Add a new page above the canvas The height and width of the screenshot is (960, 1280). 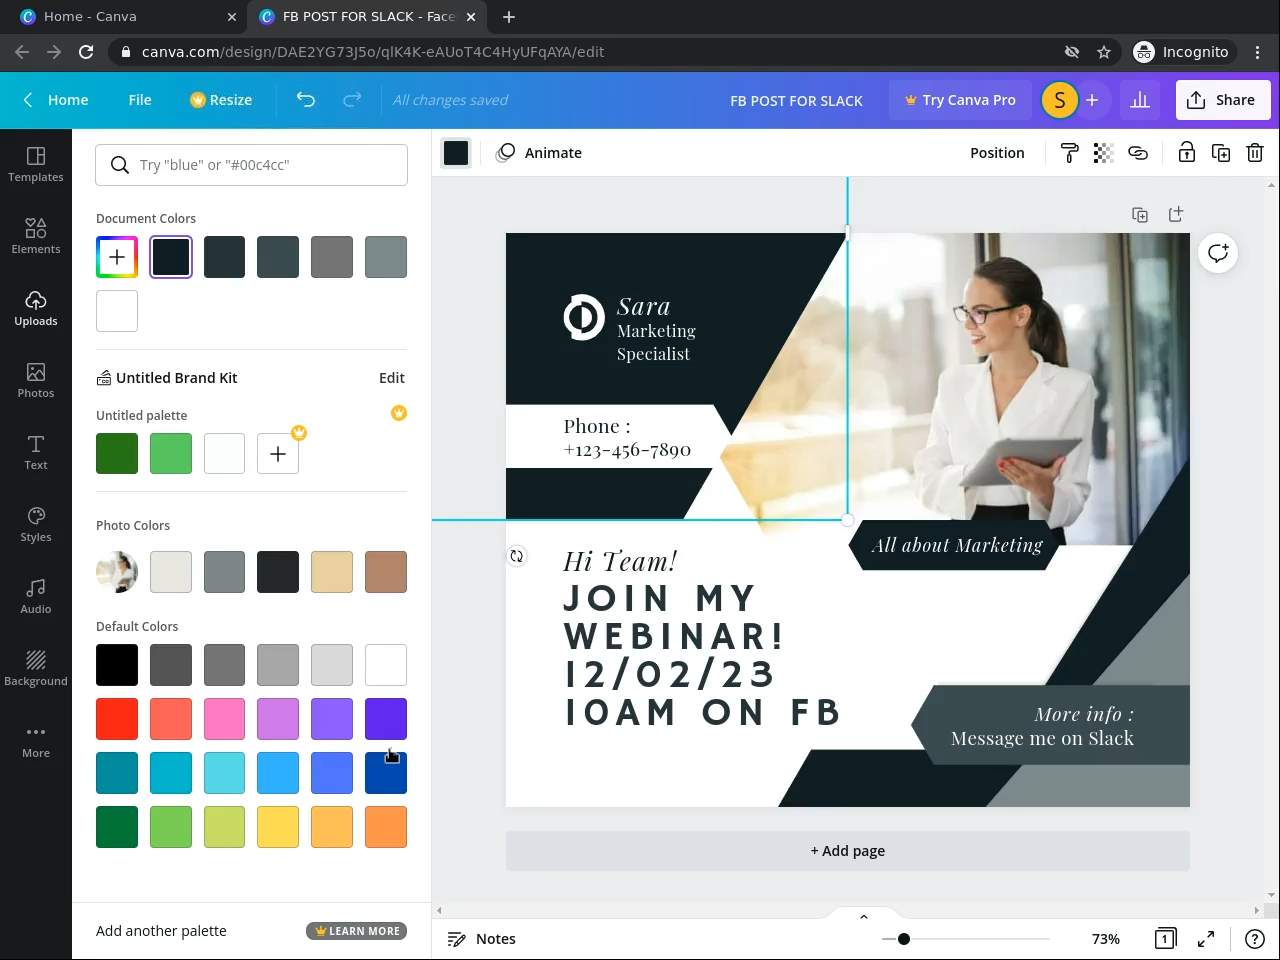click(x=1176, y=215)
